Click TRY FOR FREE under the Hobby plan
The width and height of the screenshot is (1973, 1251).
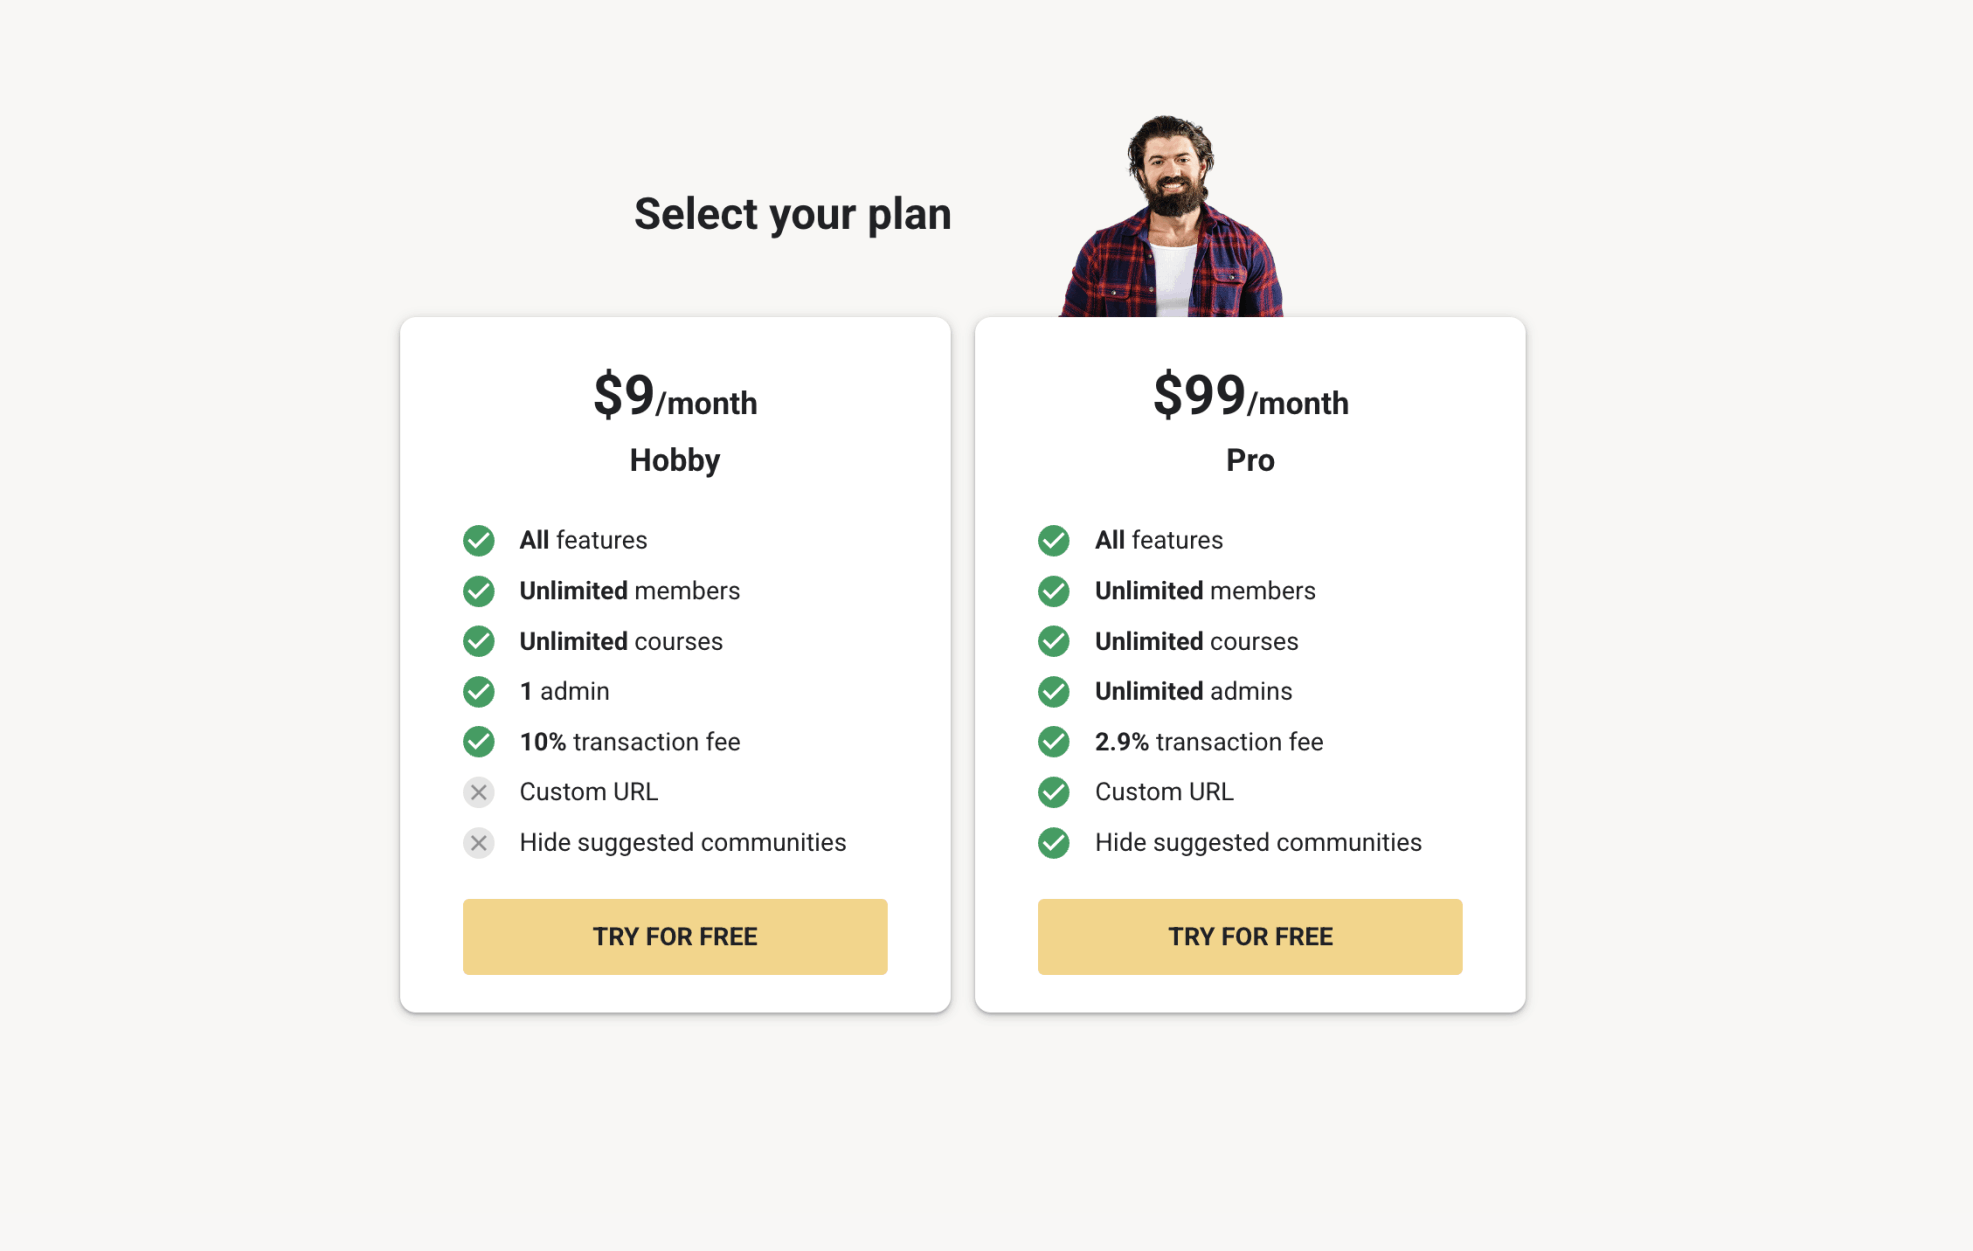click(675, 936)
